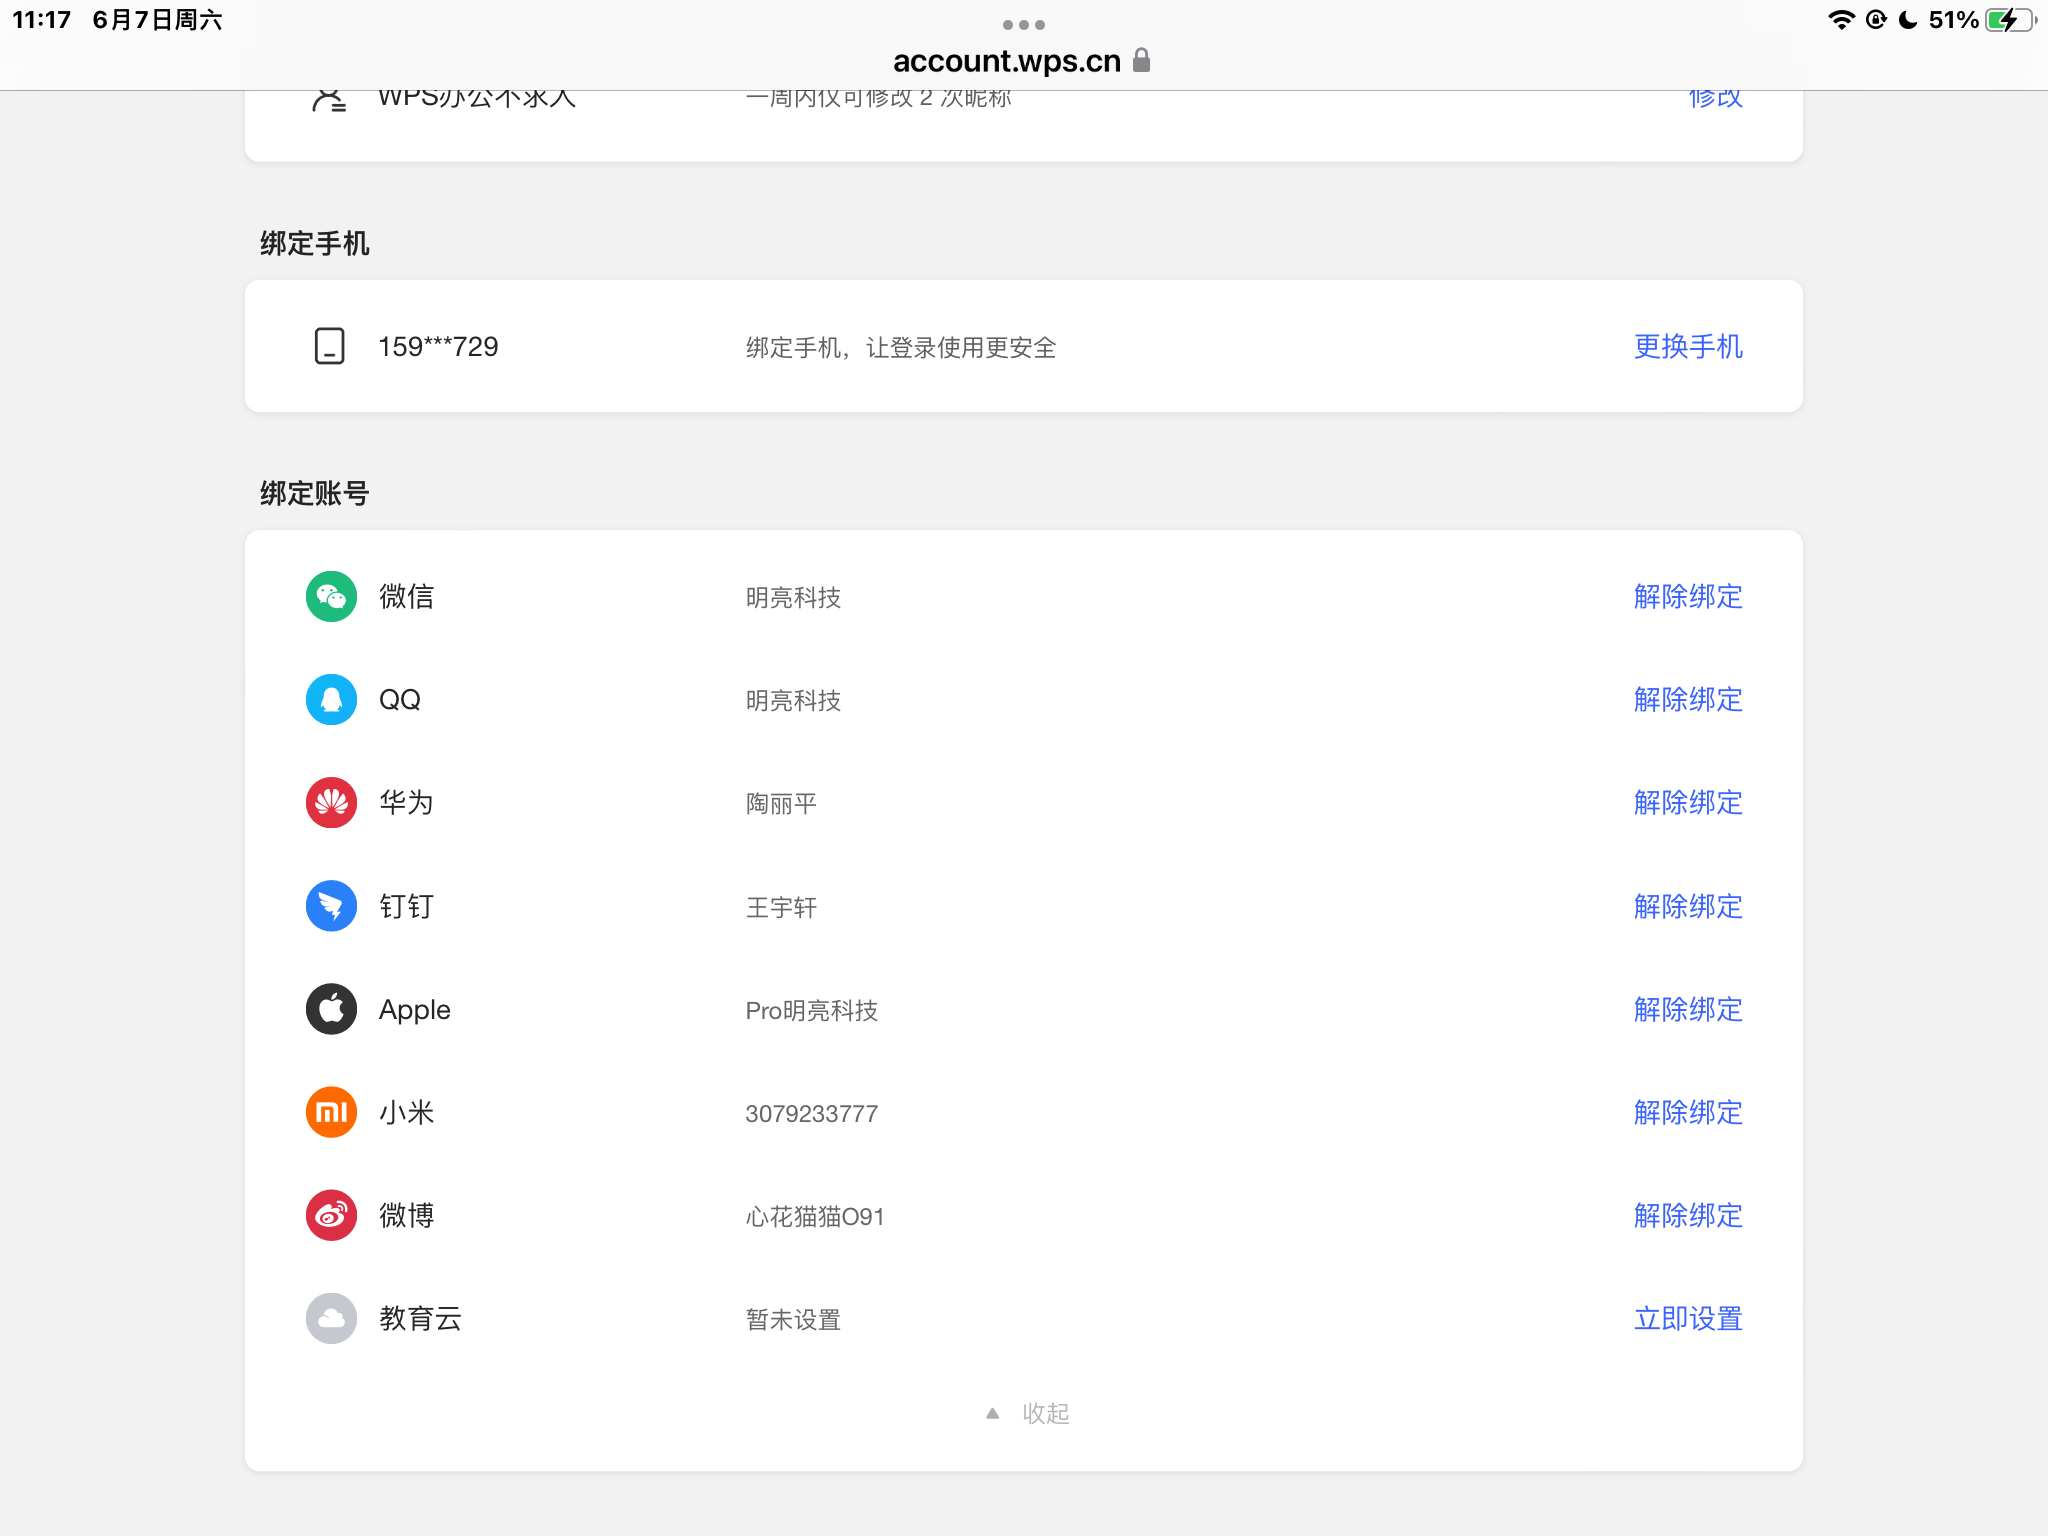The width and height of the screenshot is (2048, 1536).
Task: Tap the Xiaomi orange MI icon
Action: [331, 1112]
